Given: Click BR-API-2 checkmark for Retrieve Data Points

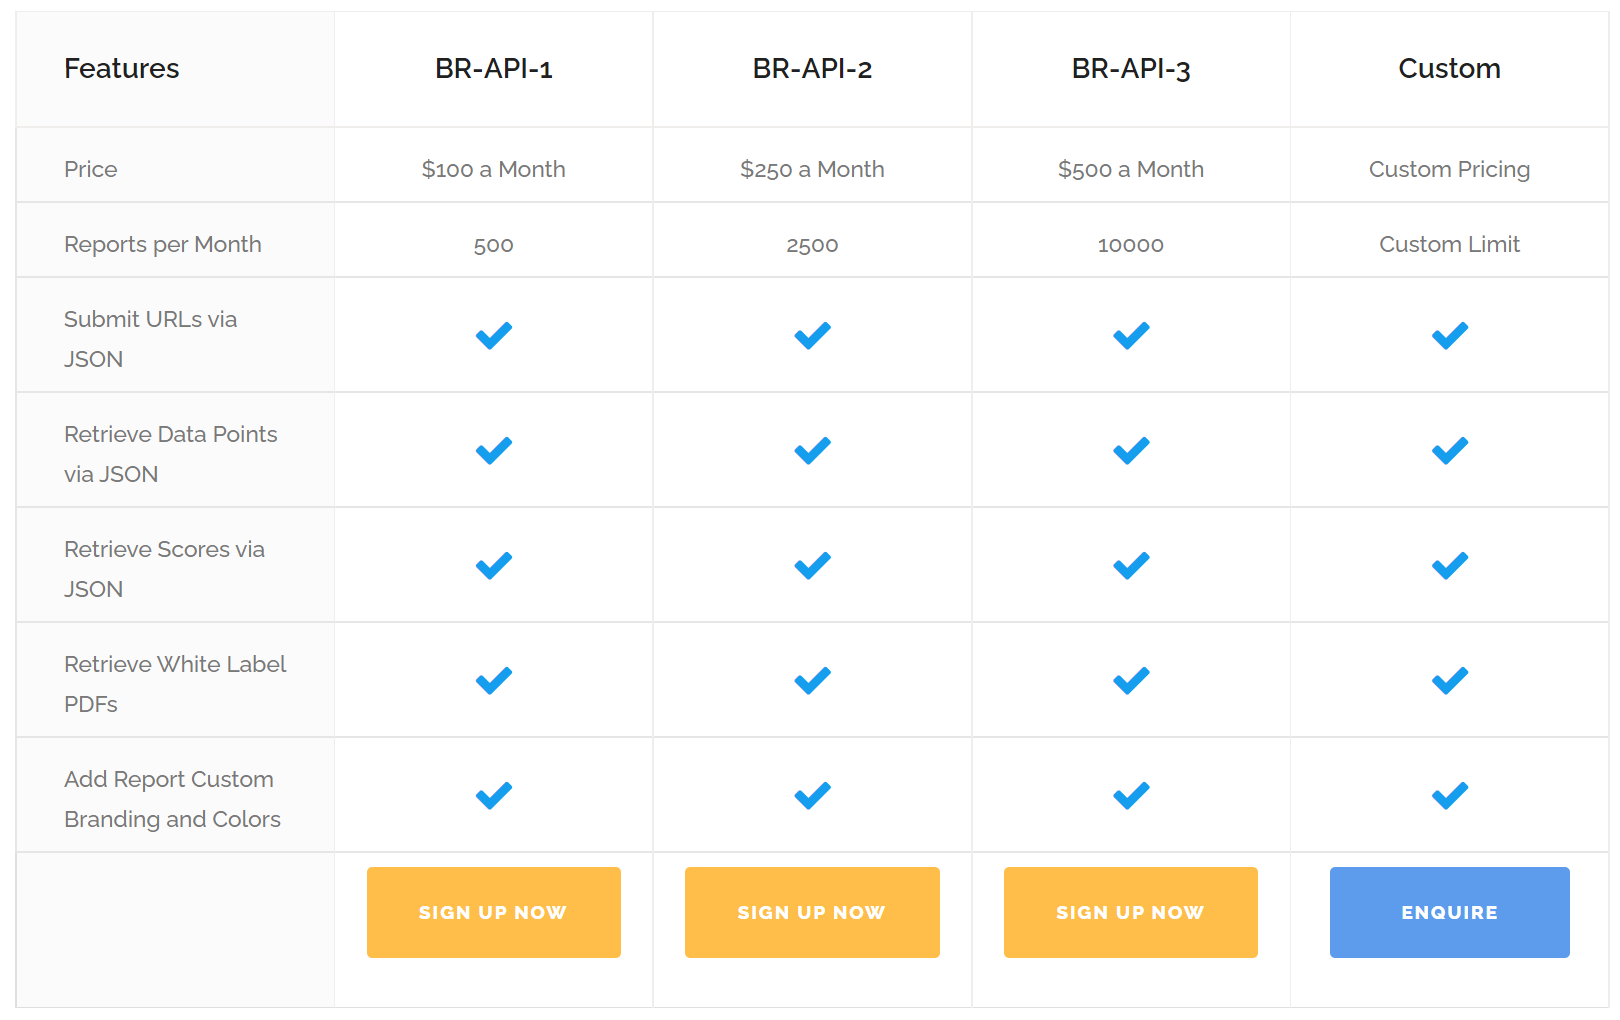Looking at the screenshot, I should coord(812,450).
